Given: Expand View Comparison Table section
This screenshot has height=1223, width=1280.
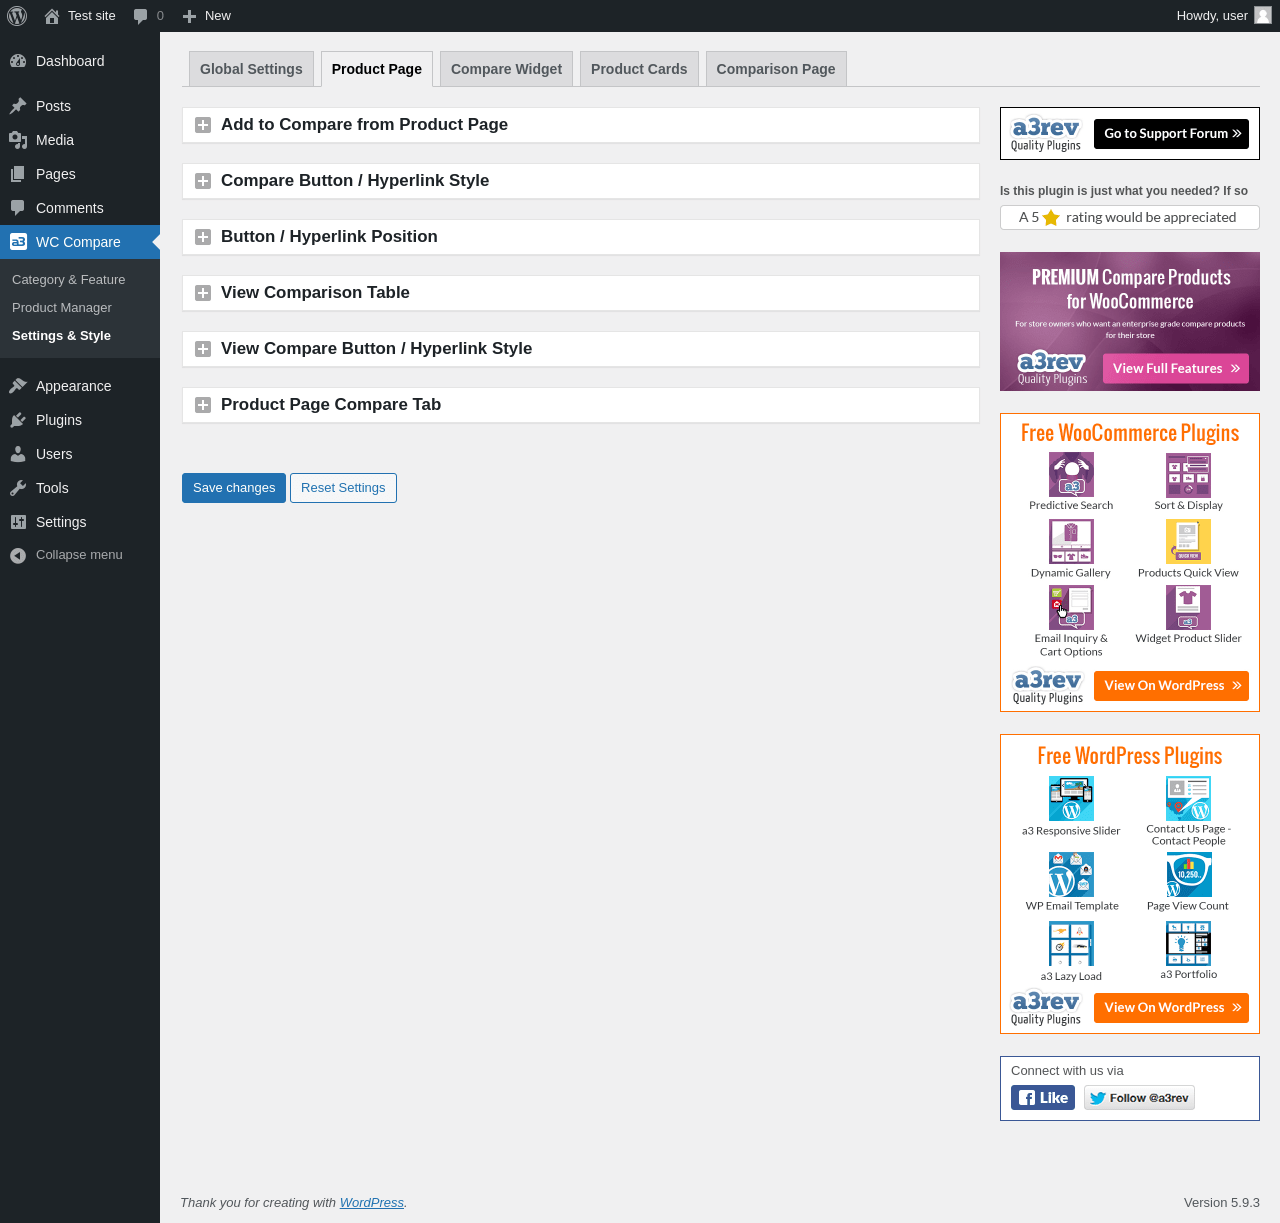Looking at the screenshot, I should [580, 293].
